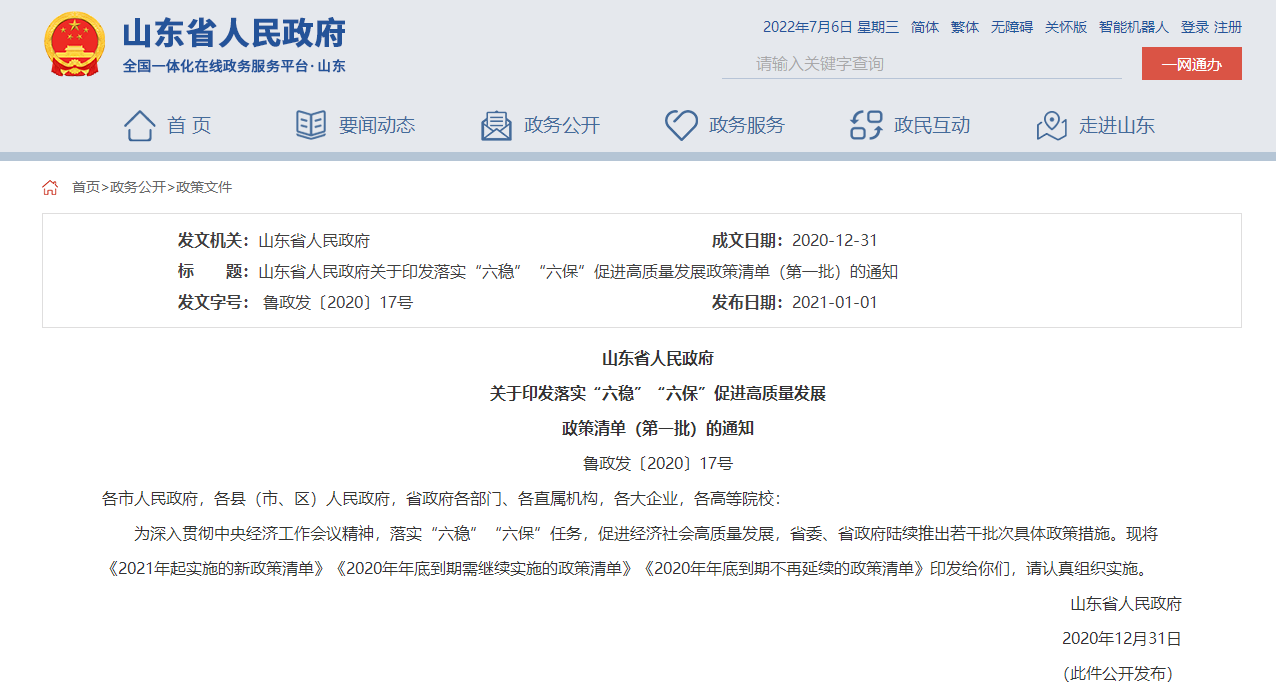Click the 登录 login link
1276x696 pixels.
tap(1194, 27)
